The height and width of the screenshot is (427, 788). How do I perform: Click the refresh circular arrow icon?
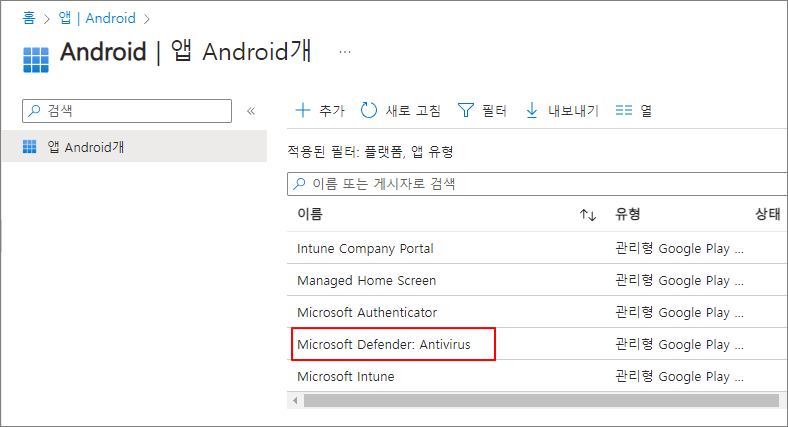tap(369, 110)
